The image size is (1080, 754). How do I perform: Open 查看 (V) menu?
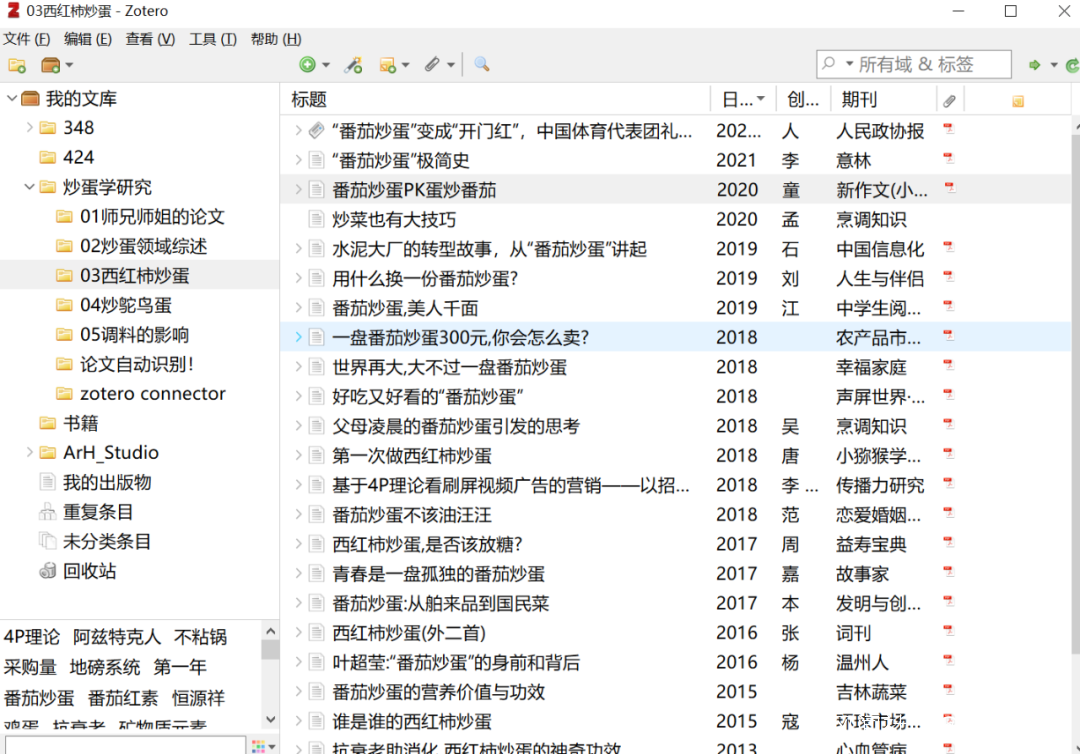150,39
